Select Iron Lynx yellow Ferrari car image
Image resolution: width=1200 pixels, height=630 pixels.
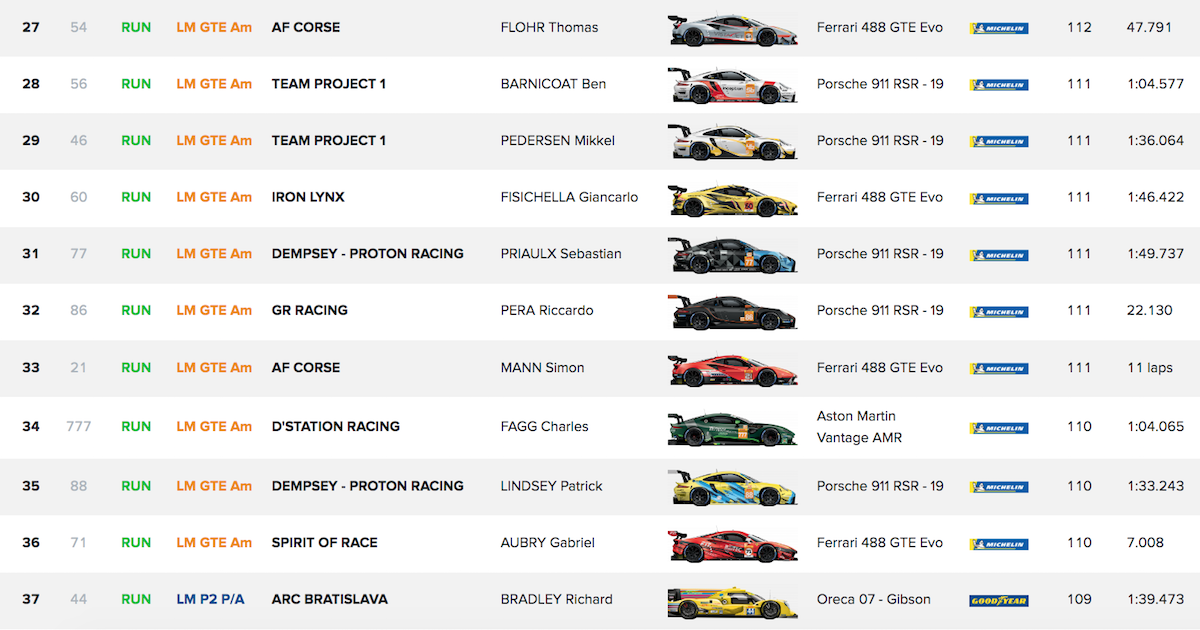pos(733,199)
